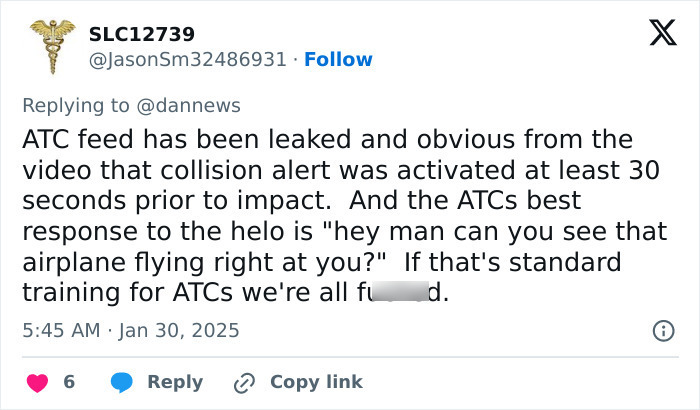Click the tweet's last line 'training for ATCs'
Viewport: 700px width, 410px height.
click(236, 293)
